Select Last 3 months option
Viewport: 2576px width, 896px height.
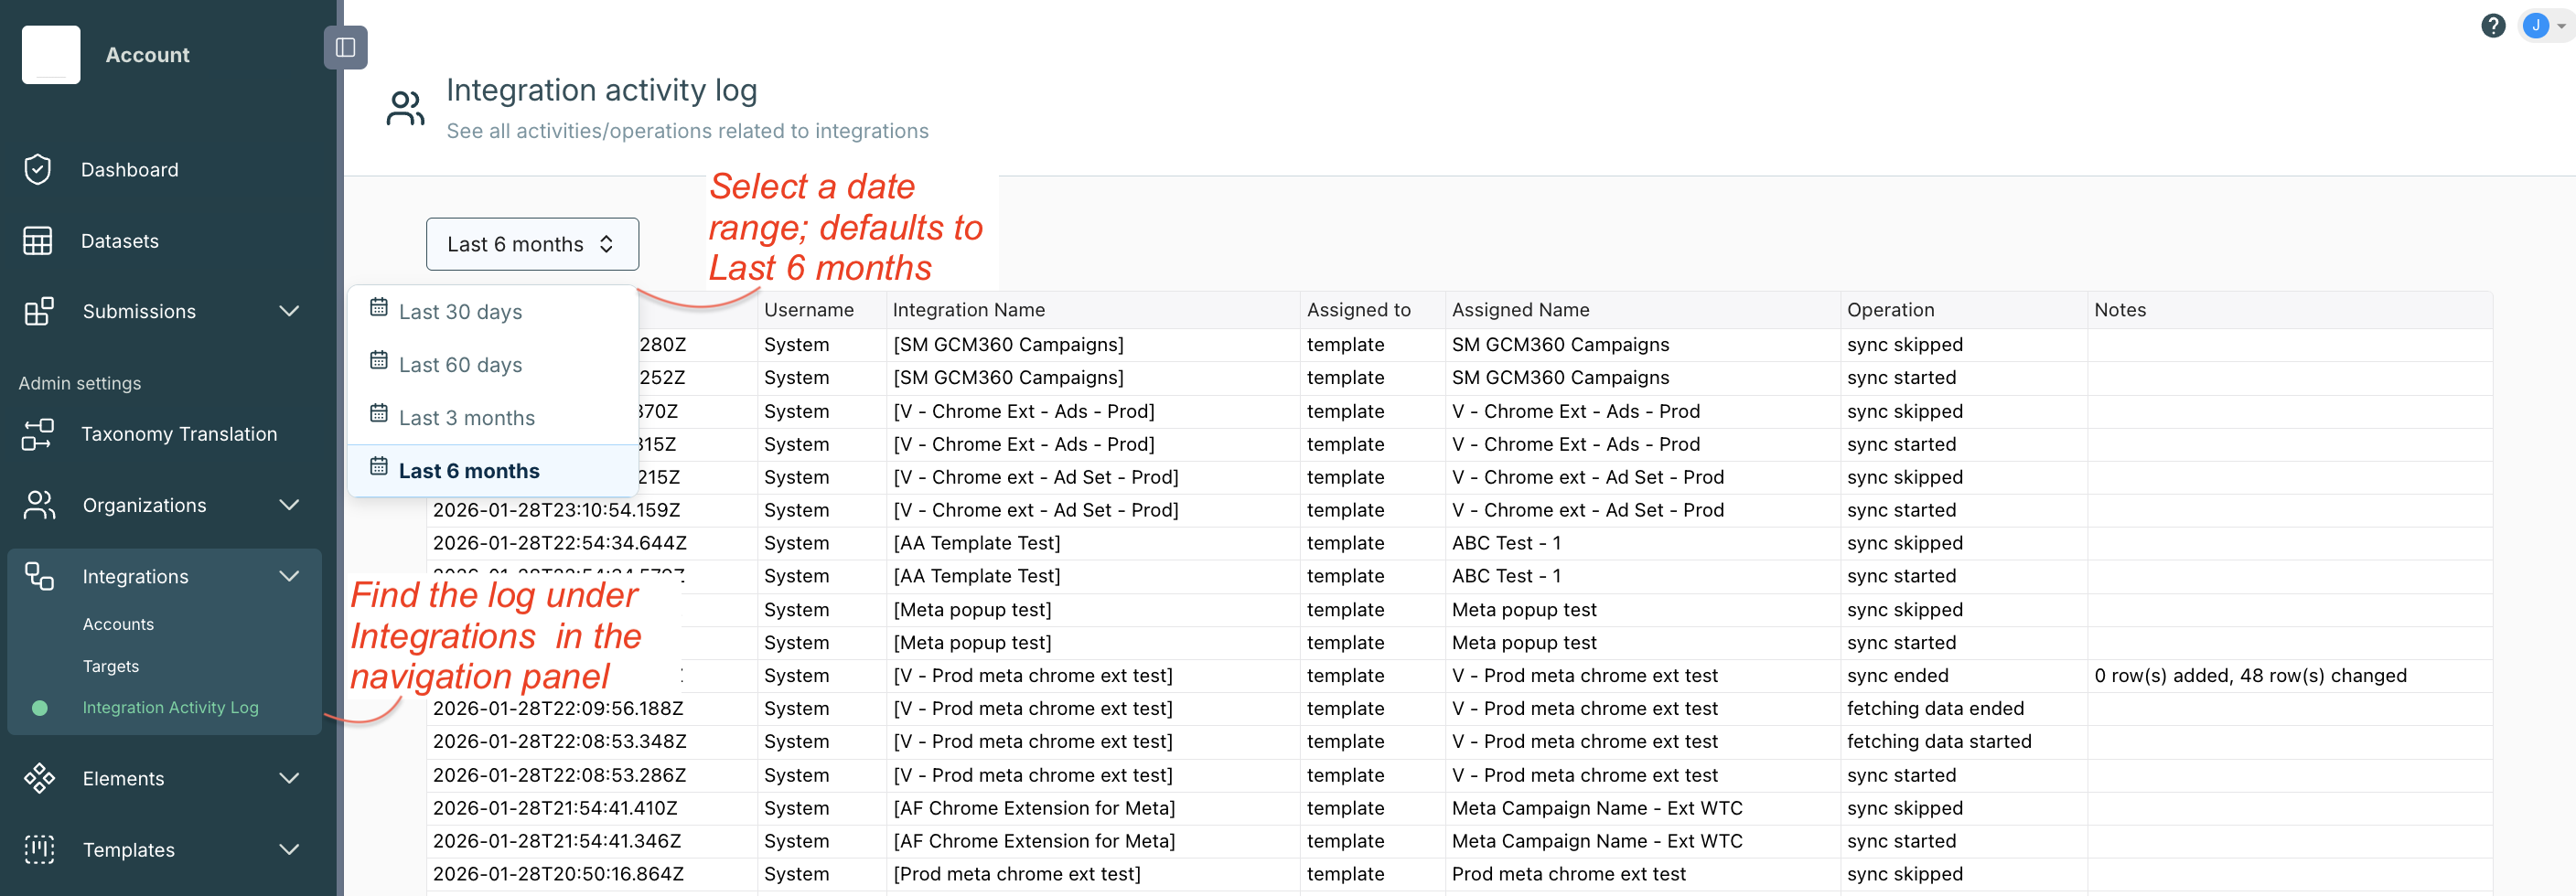pos(492,418)
